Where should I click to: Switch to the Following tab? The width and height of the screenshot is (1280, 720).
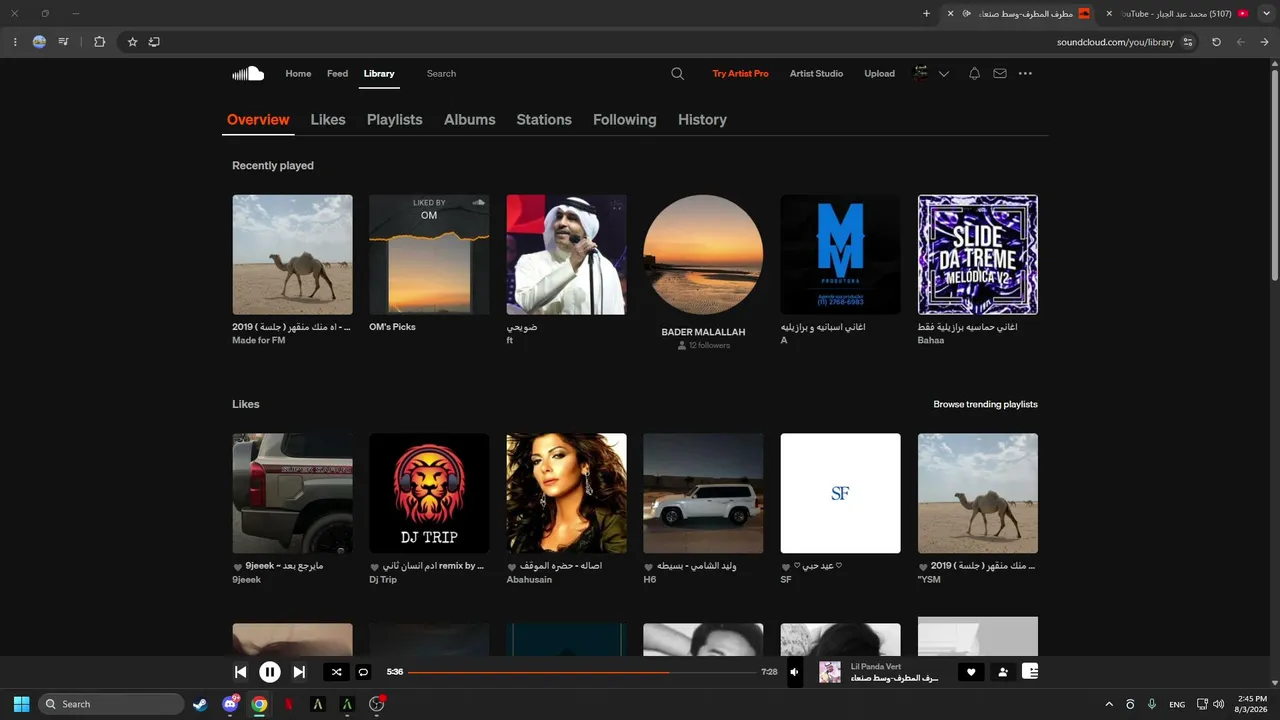[x=625, y=119]
